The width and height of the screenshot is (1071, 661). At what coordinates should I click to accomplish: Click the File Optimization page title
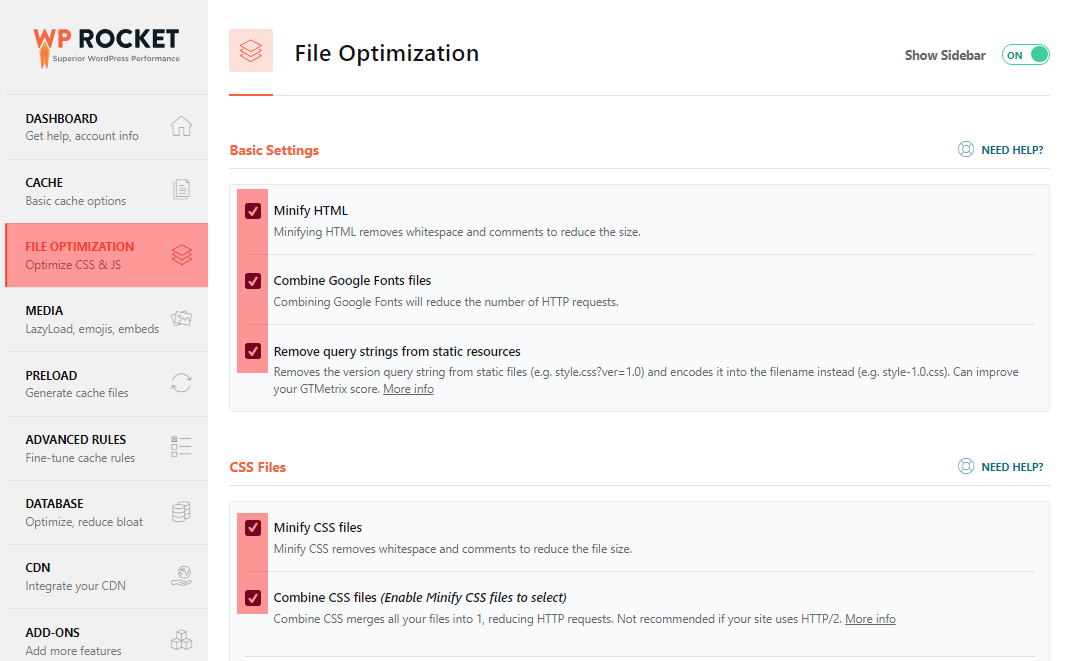pos(387,53)
